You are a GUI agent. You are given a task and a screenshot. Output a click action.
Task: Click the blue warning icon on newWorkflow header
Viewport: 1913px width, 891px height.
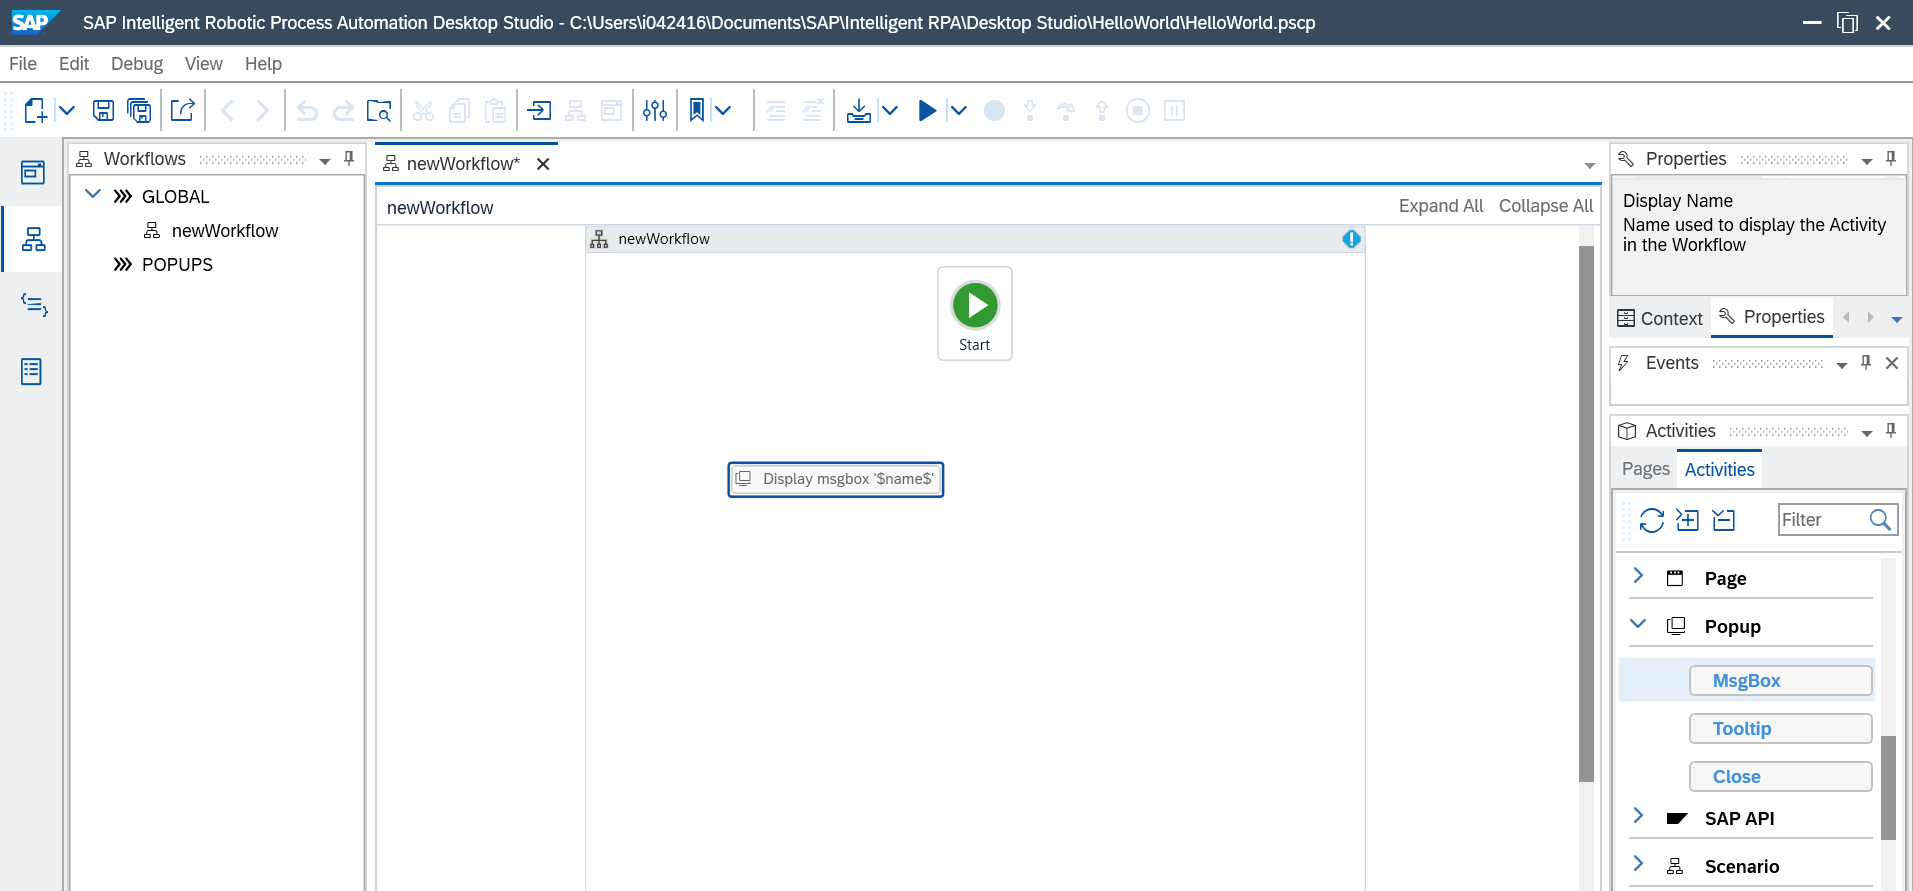coord(1352,239)
